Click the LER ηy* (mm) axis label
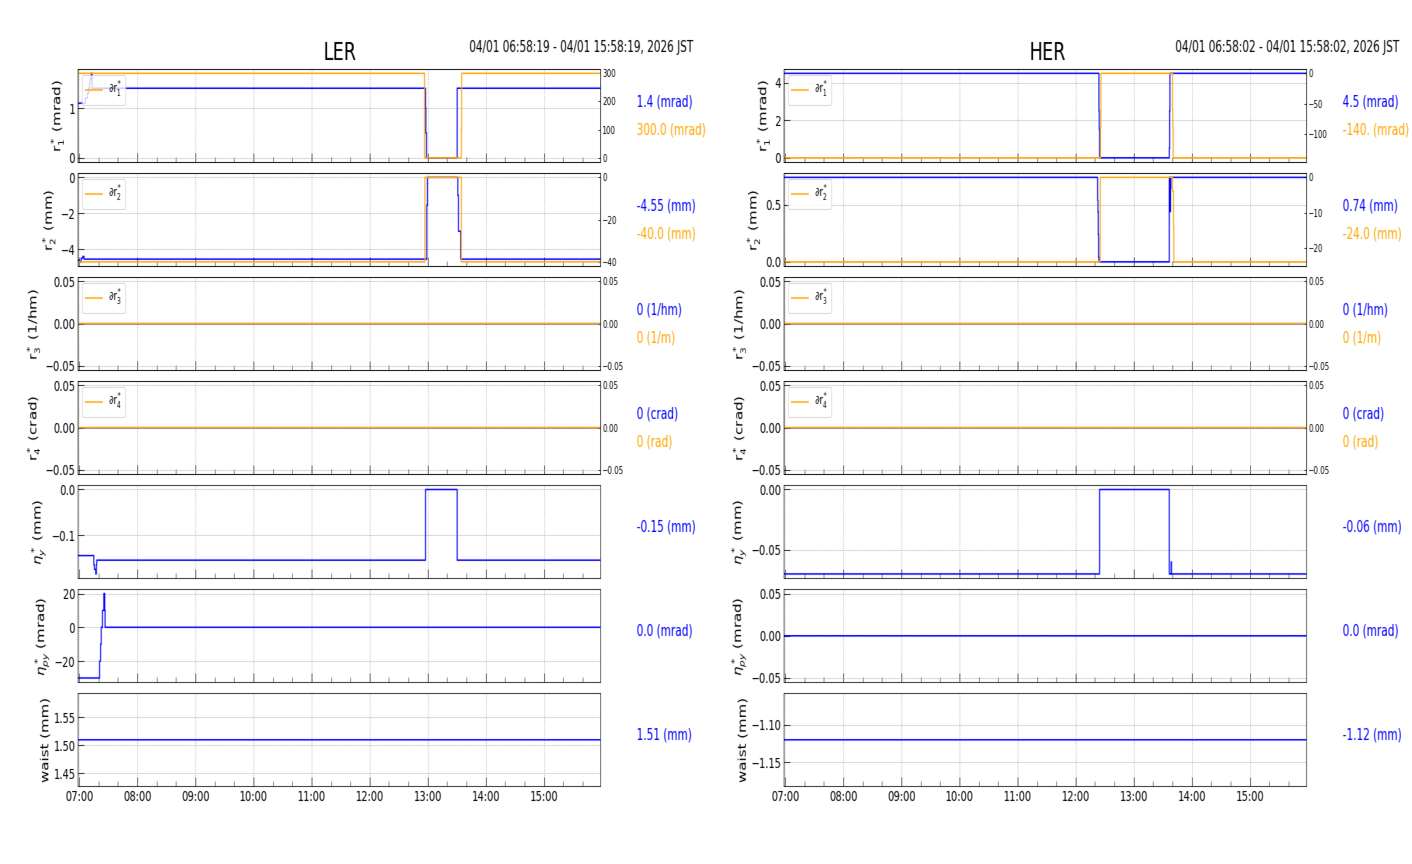 click(x=40, y=532)
